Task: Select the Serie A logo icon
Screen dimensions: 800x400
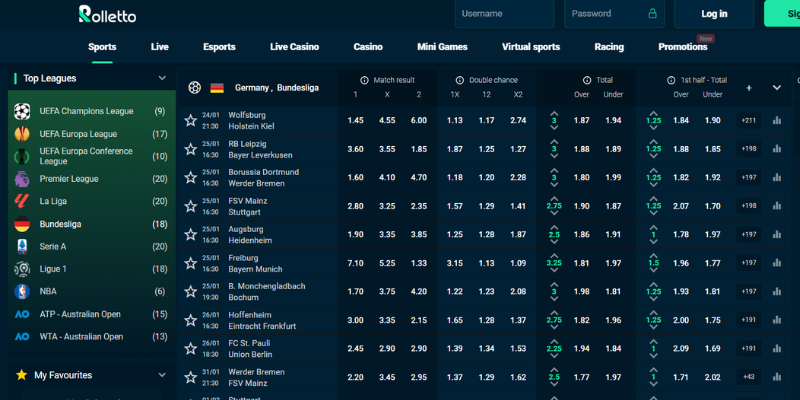Action: coord(22,246)
